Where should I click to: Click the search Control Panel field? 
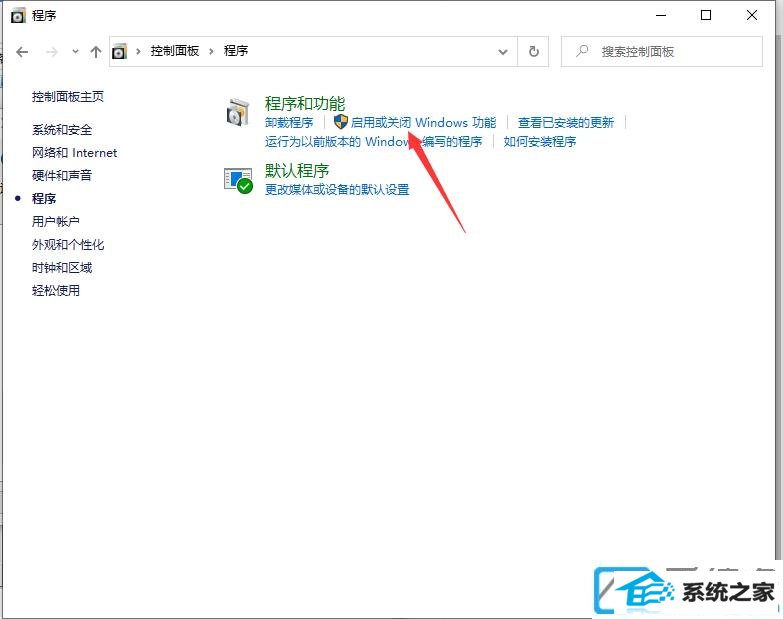pyautogui.click(x=662, y=51)
